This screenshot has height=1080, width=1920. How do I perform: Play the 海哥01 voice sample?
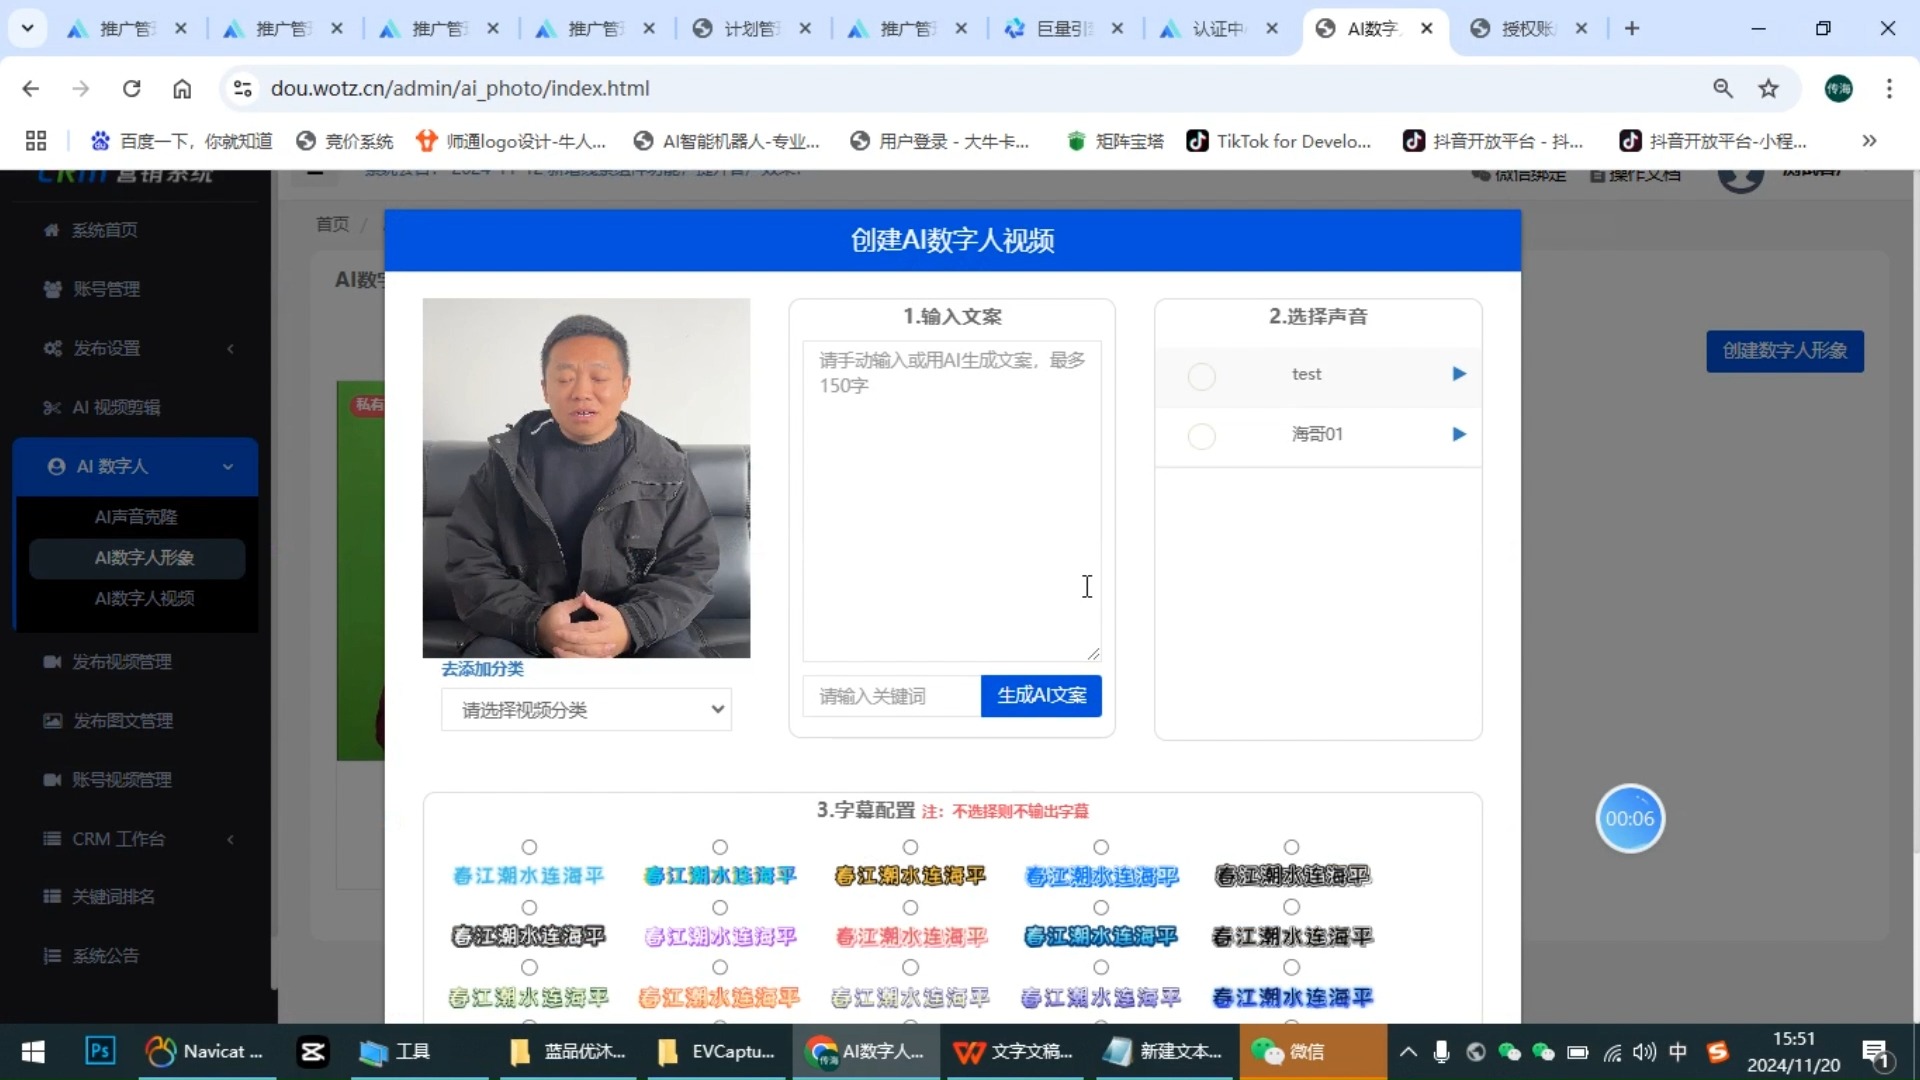[1459, 434]
